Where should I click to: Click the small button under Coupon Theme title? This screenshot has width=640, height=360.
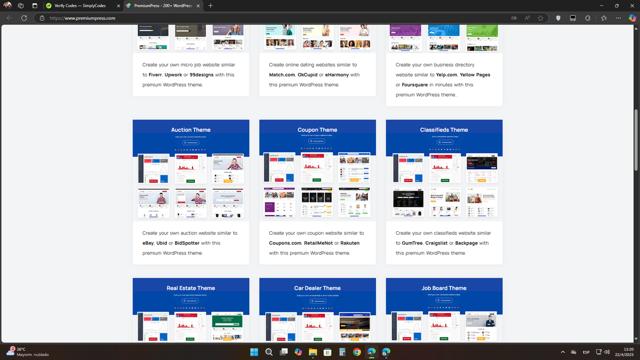(x=317, y=141)
